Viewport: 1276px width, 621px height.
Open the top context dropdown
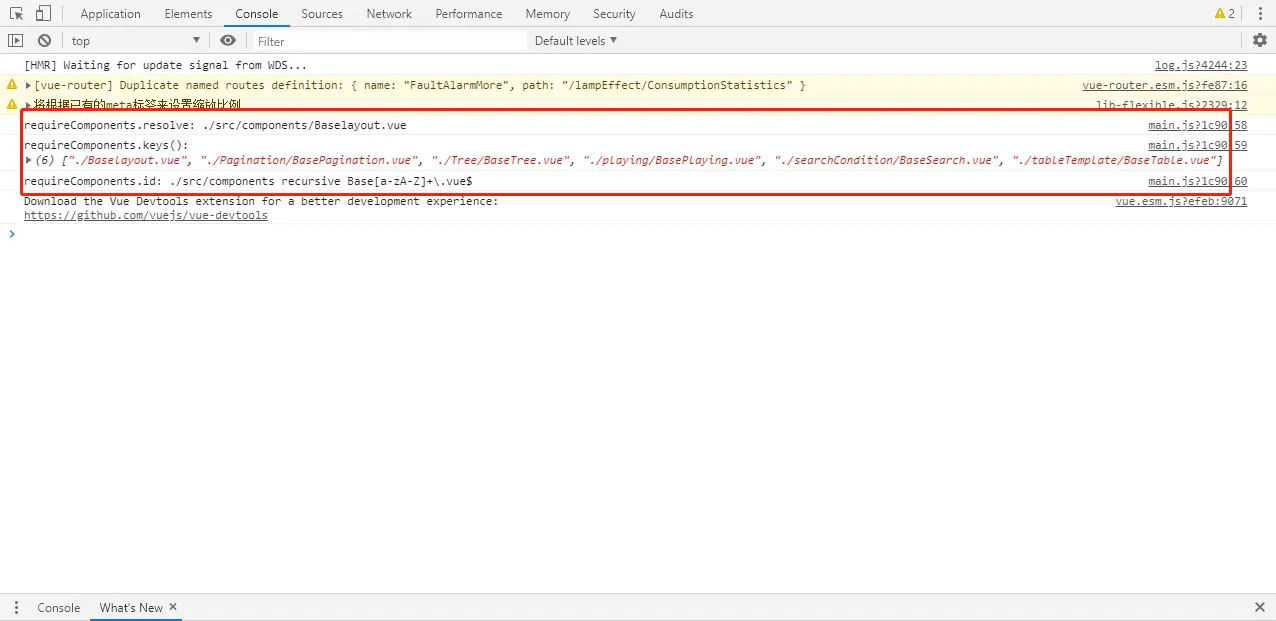point(136,41)
